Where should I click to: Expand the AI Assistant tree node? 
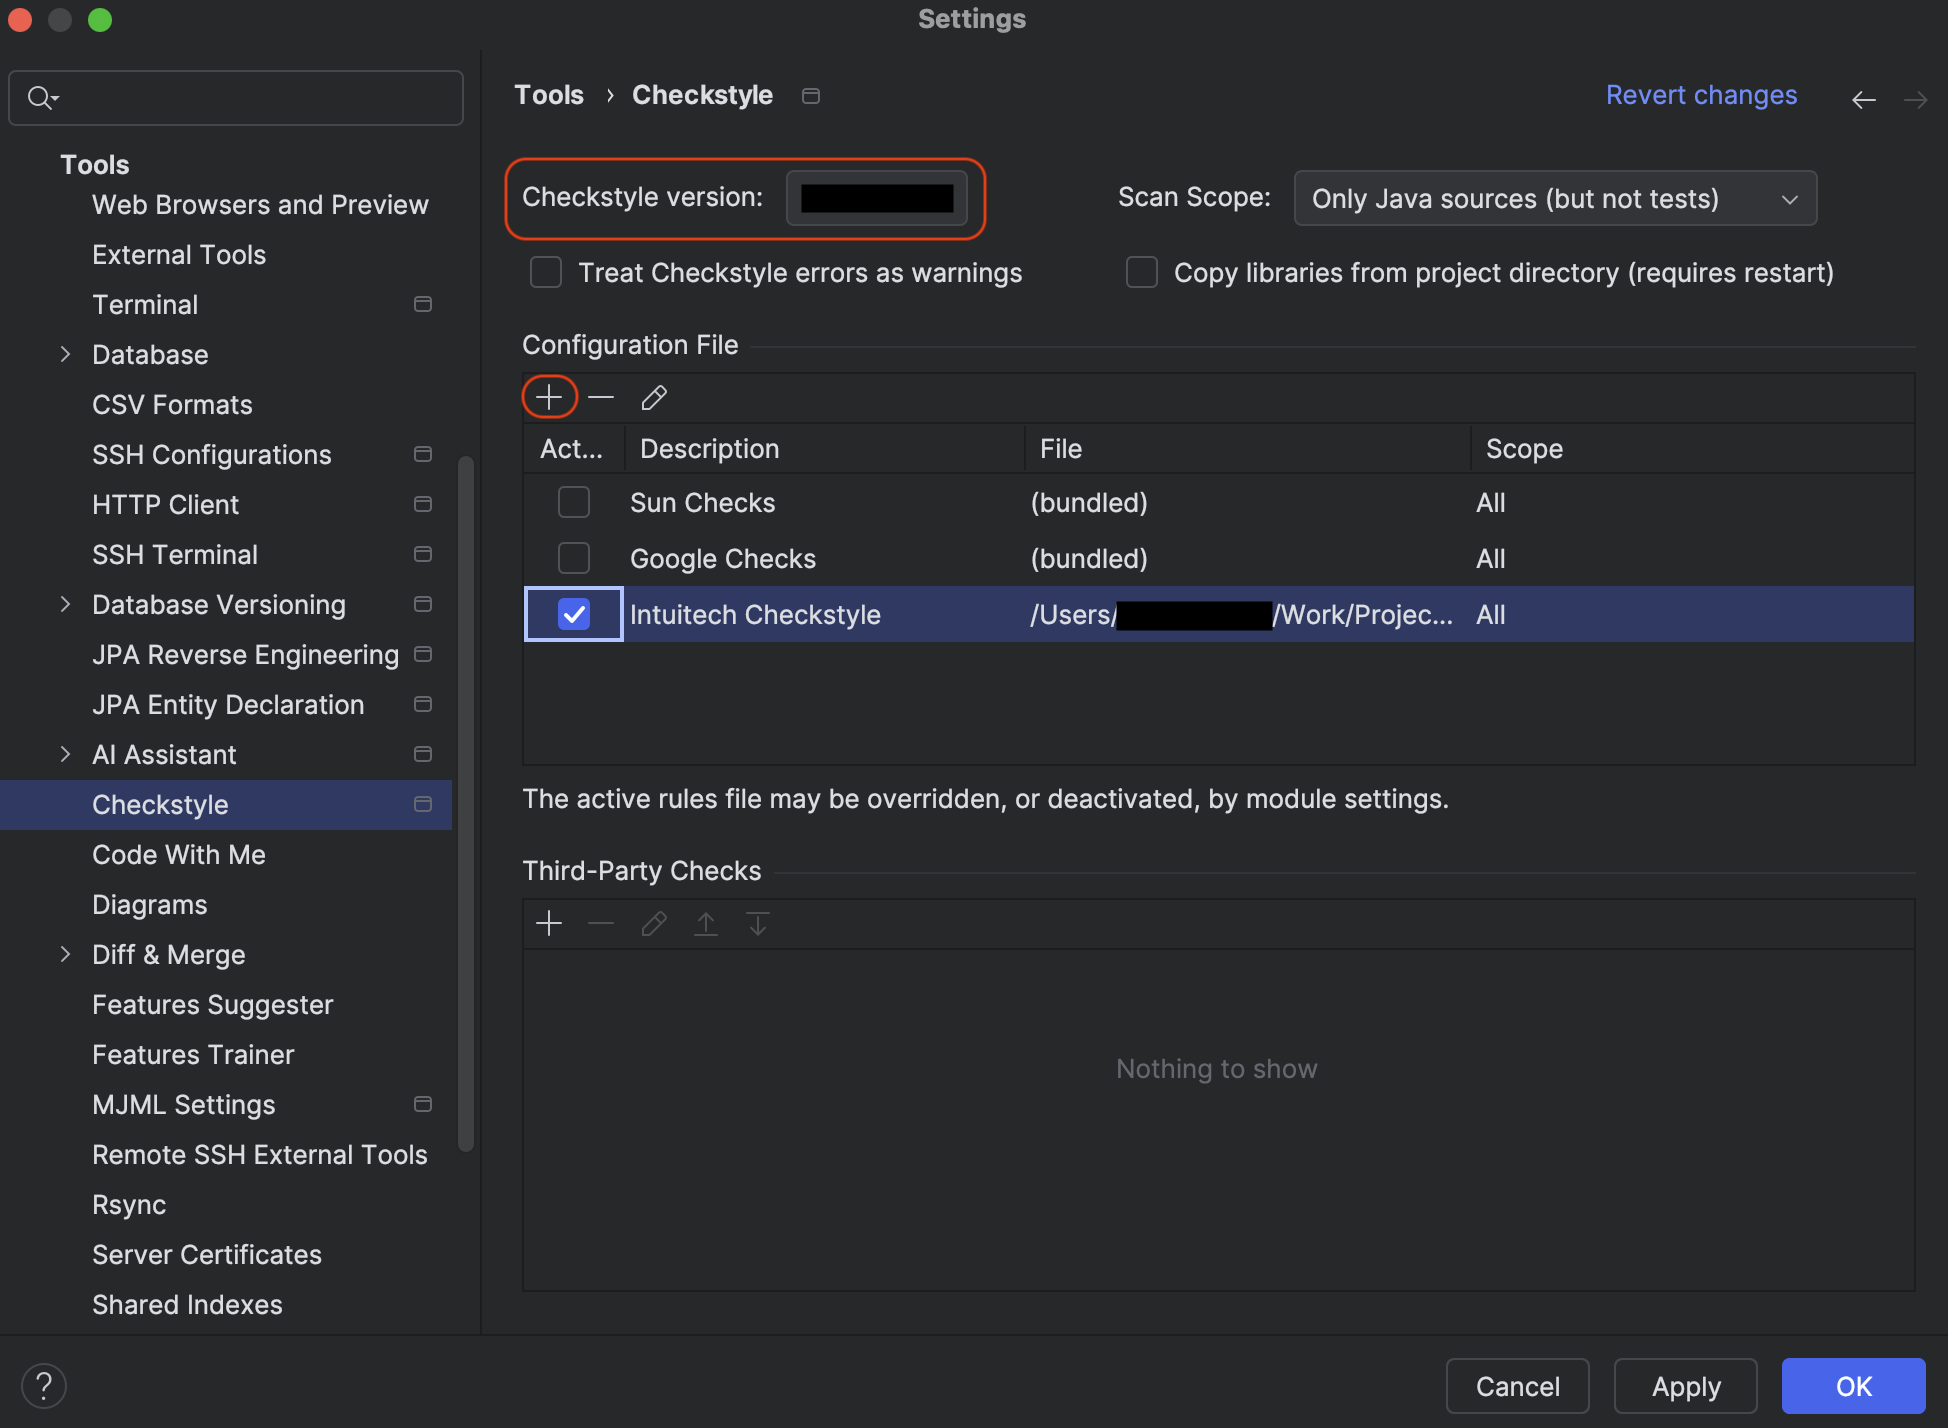pos(65,754)
